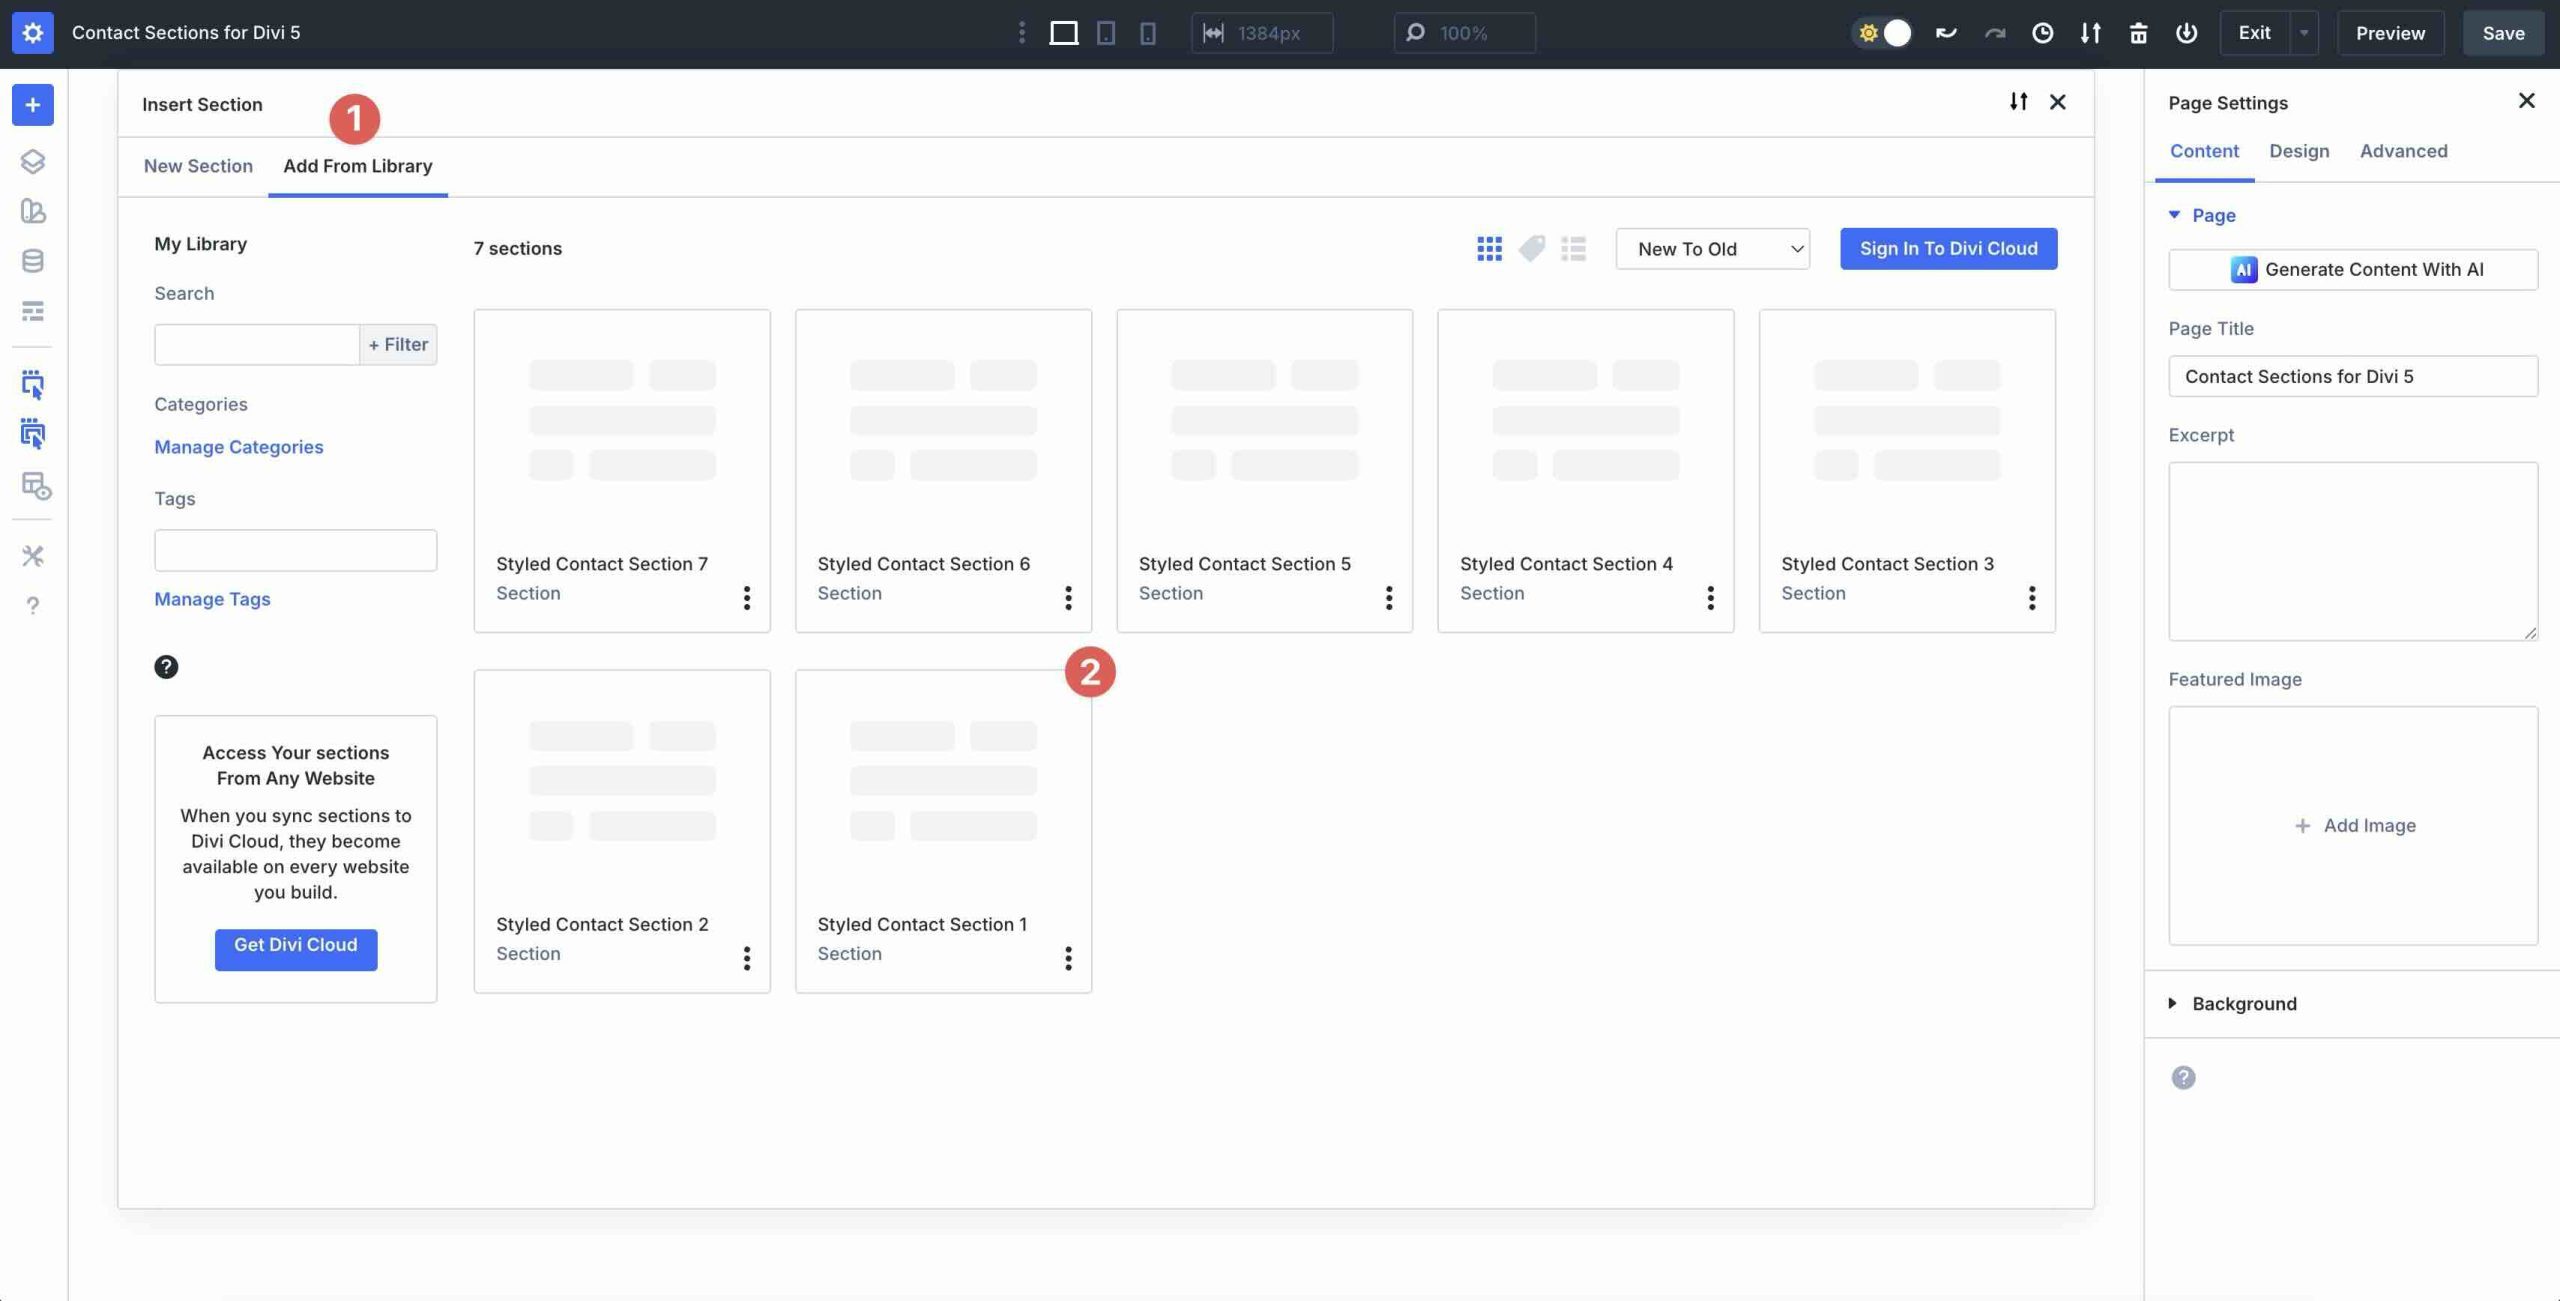The image size is (2560, 1301).
Task: Click Sign In To Divi Cloud button
Action: (x=1947, y=248)
